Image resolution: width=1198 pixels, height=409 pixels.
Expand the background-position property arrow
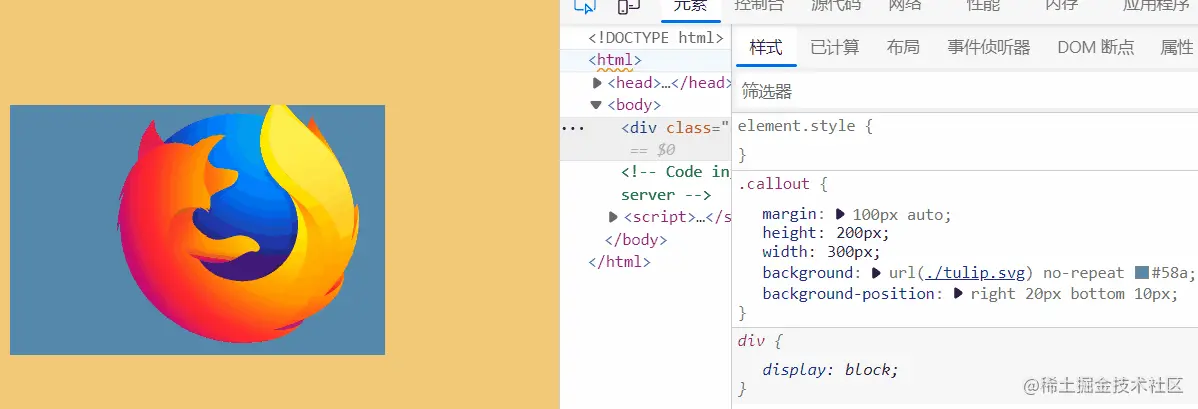click(x=958, y=294)
